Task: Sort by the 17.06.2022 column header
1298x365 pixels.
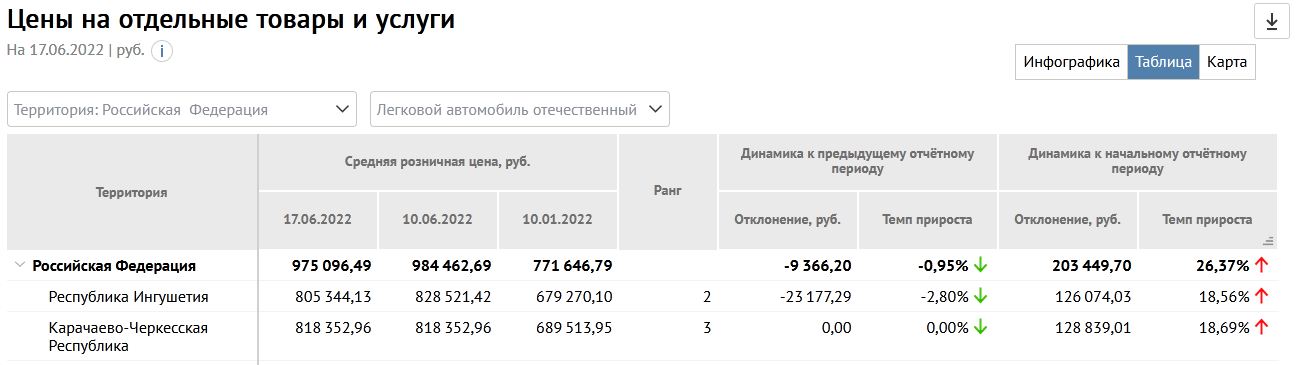Action: (318, 219)
